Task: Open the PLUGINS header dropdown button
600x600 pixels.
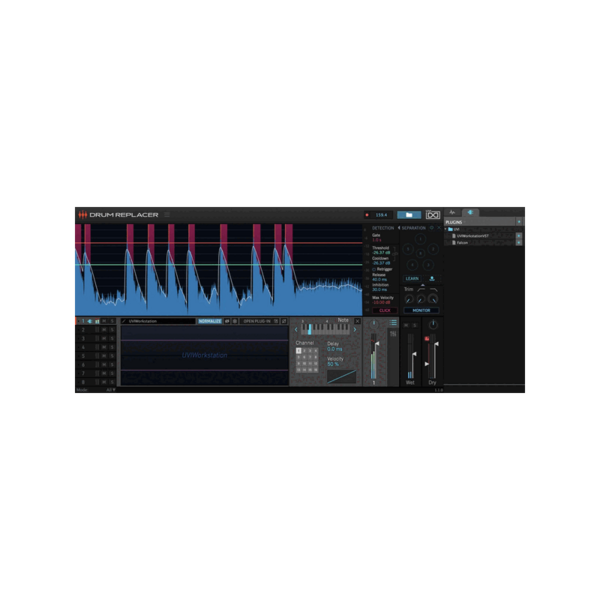Action: pyautogui.click(x=519, y=222)
